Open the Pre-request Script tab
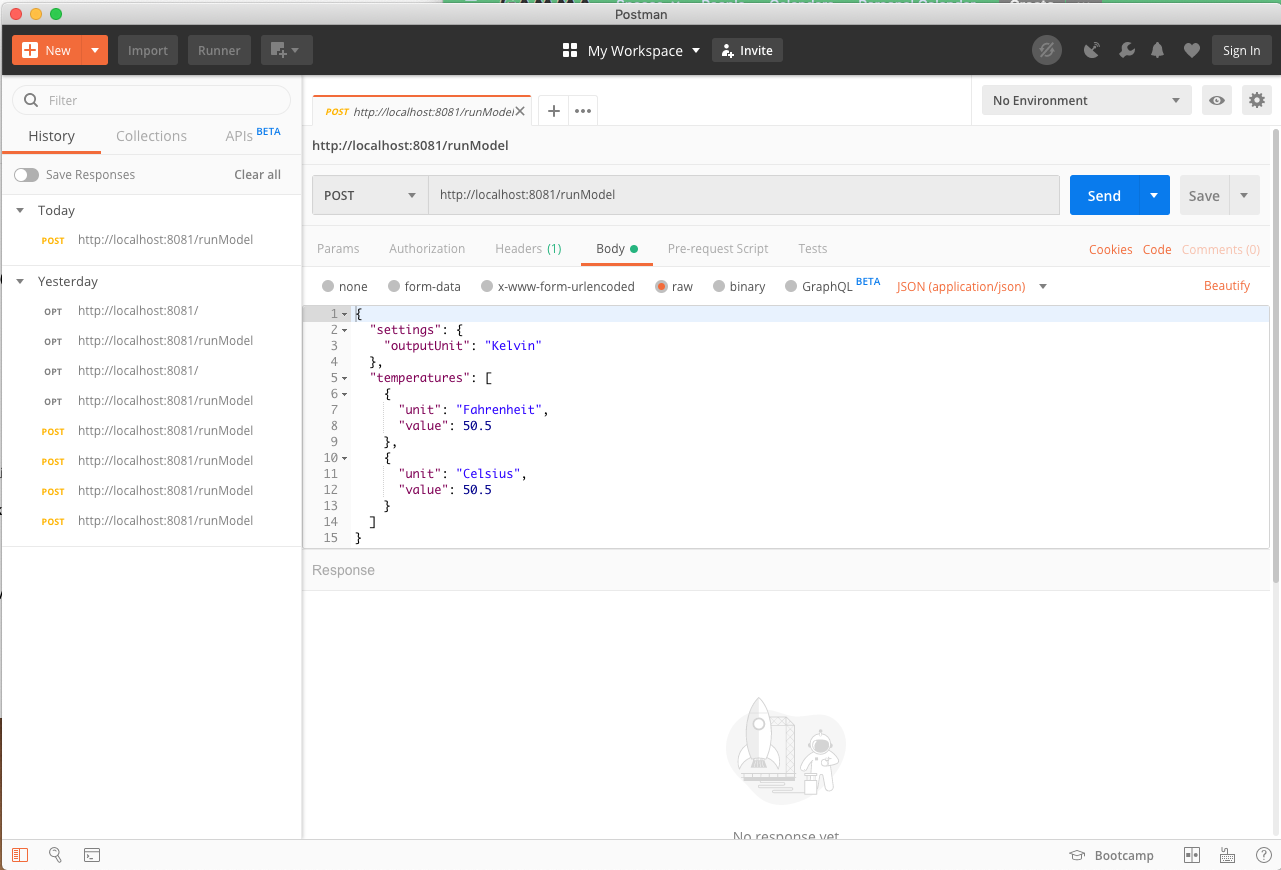Image resolution: width=1281 pixels, height=870 pixels. [x=718, y=249]
